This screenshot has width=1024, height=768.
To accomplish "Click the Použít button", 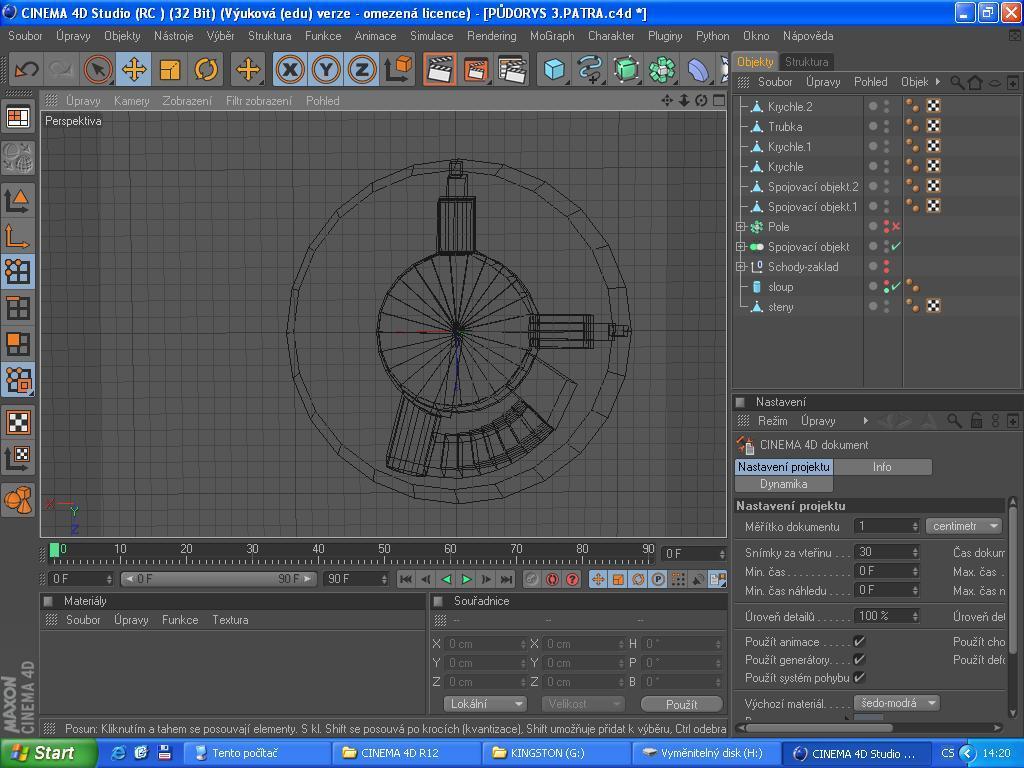I will pyautogui.click(x=681, y=704).
